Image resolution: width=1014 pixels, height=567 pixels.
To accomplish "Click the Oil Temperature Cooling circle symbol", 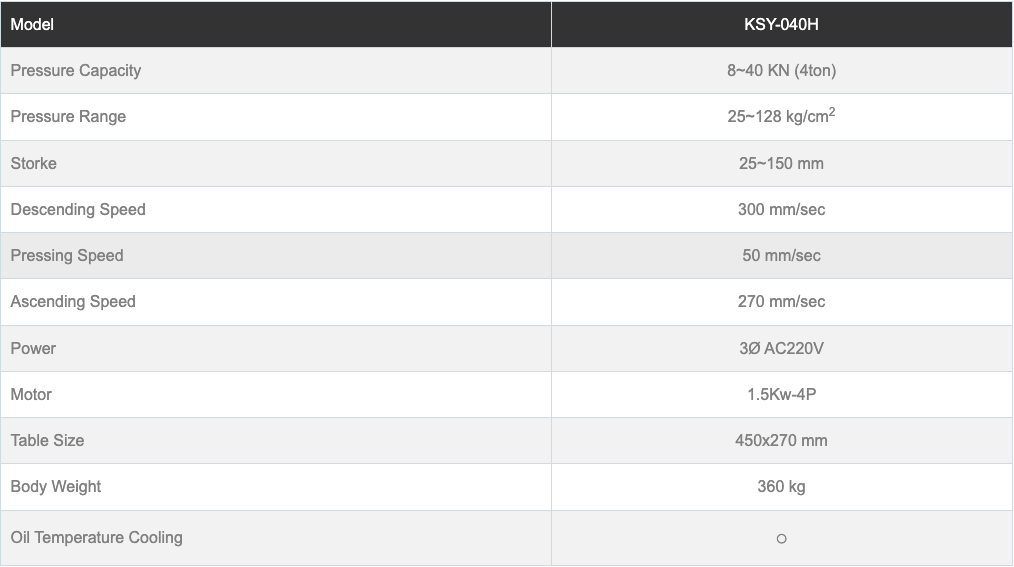I will click(x=781, y=539).
